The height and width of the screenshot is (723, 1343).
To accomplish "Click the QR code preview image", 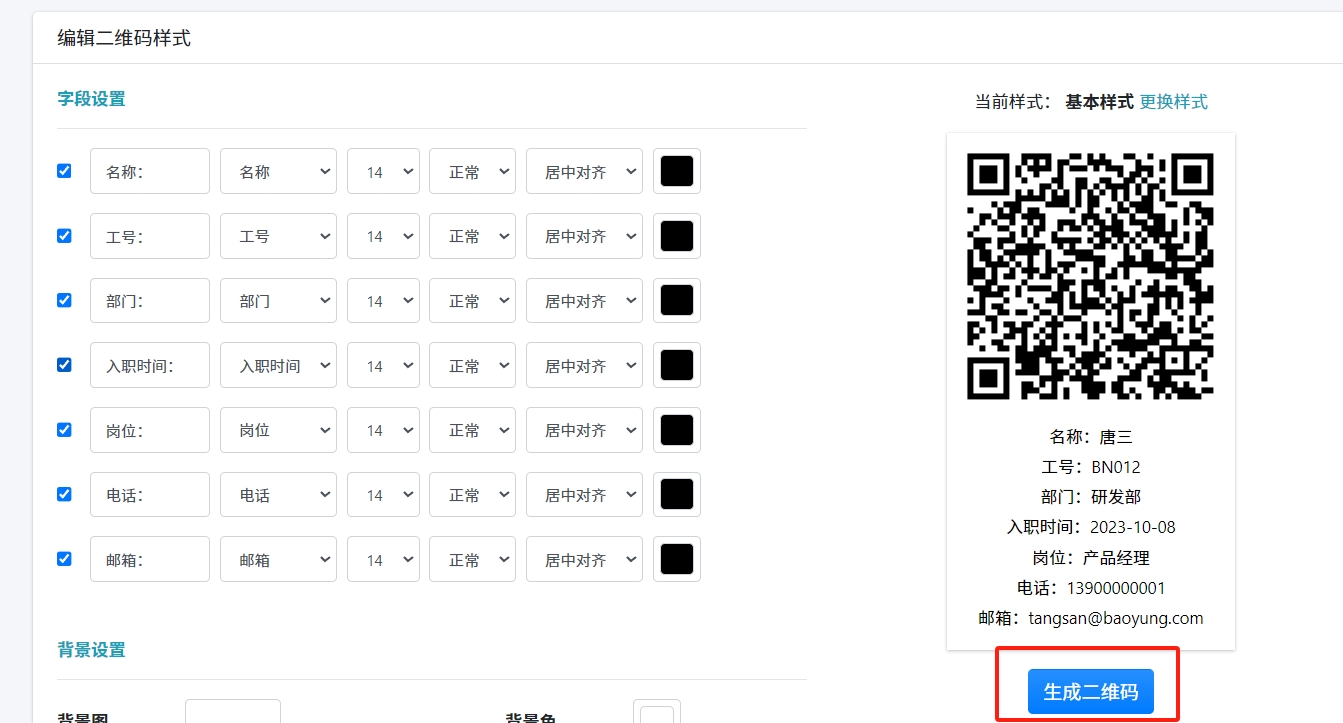I will coord(1090,276).
